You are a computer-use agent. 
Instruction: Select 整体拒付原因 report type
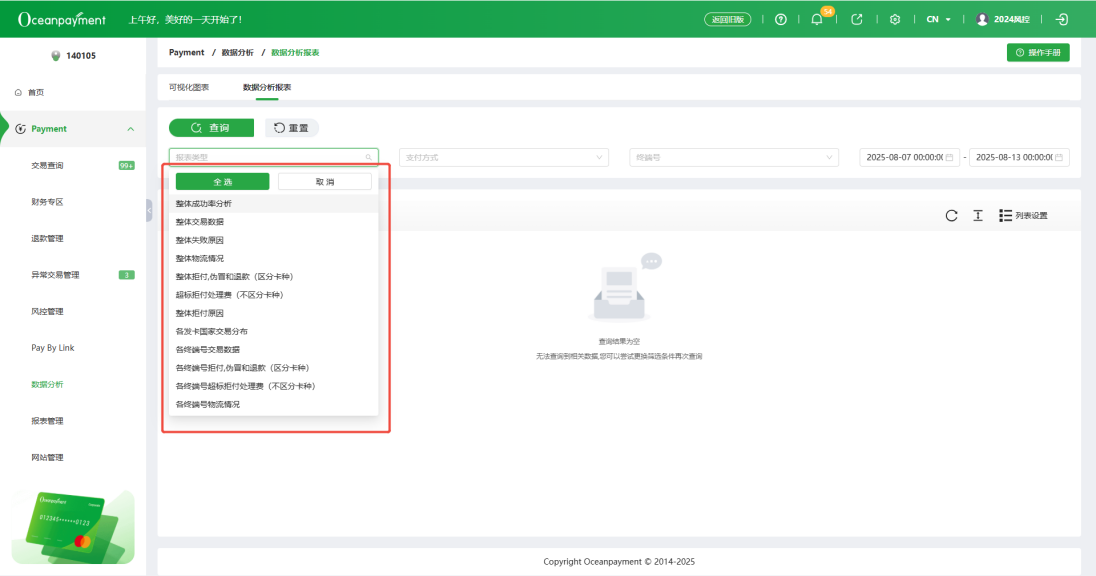click(x=273, y=313)
